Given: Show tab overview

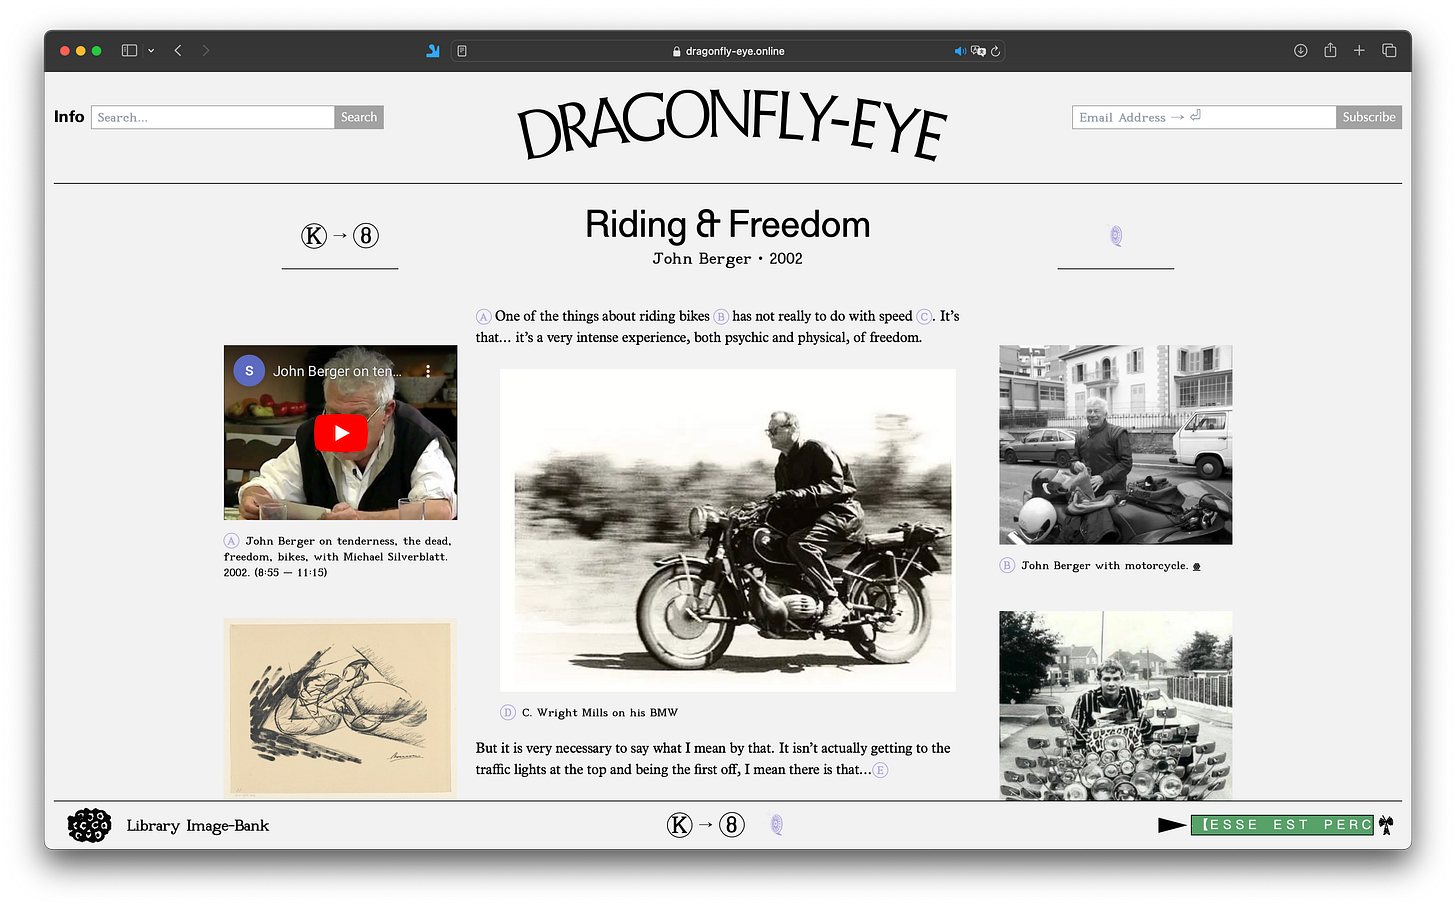Looking at the screenshot, I should [1389, 51].
